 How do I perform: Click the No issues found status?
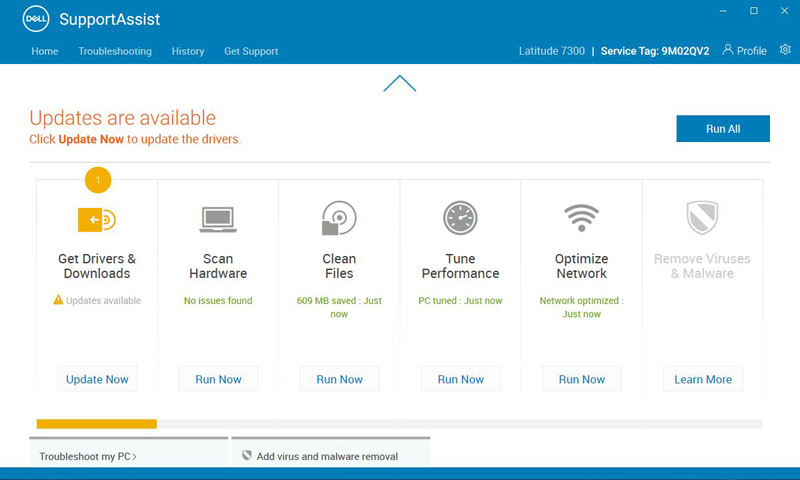(x=218, y=300)
